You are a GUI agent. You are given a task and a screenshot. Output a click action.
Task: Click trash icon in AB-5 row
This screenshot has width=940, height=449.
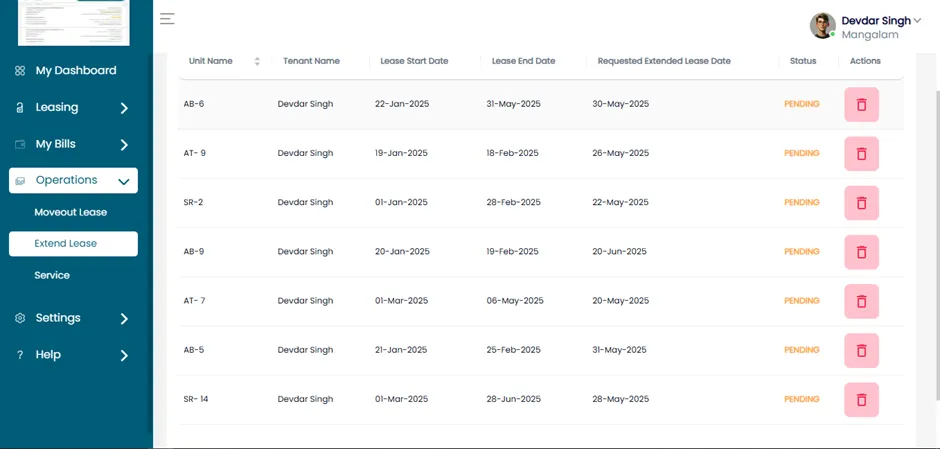click(x=861, y=351)
